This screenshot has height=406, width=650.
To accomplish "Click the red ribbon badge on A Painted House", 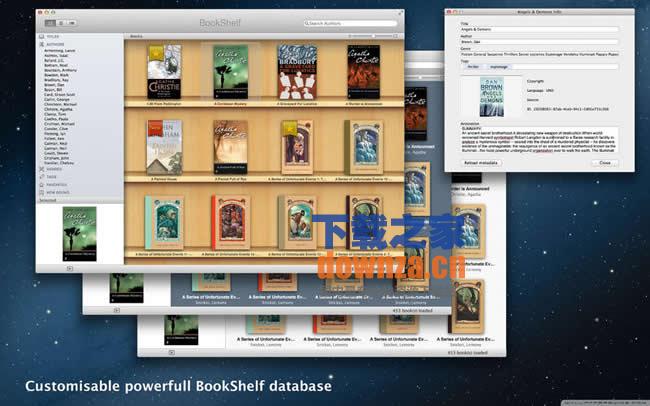I will 155,128.
